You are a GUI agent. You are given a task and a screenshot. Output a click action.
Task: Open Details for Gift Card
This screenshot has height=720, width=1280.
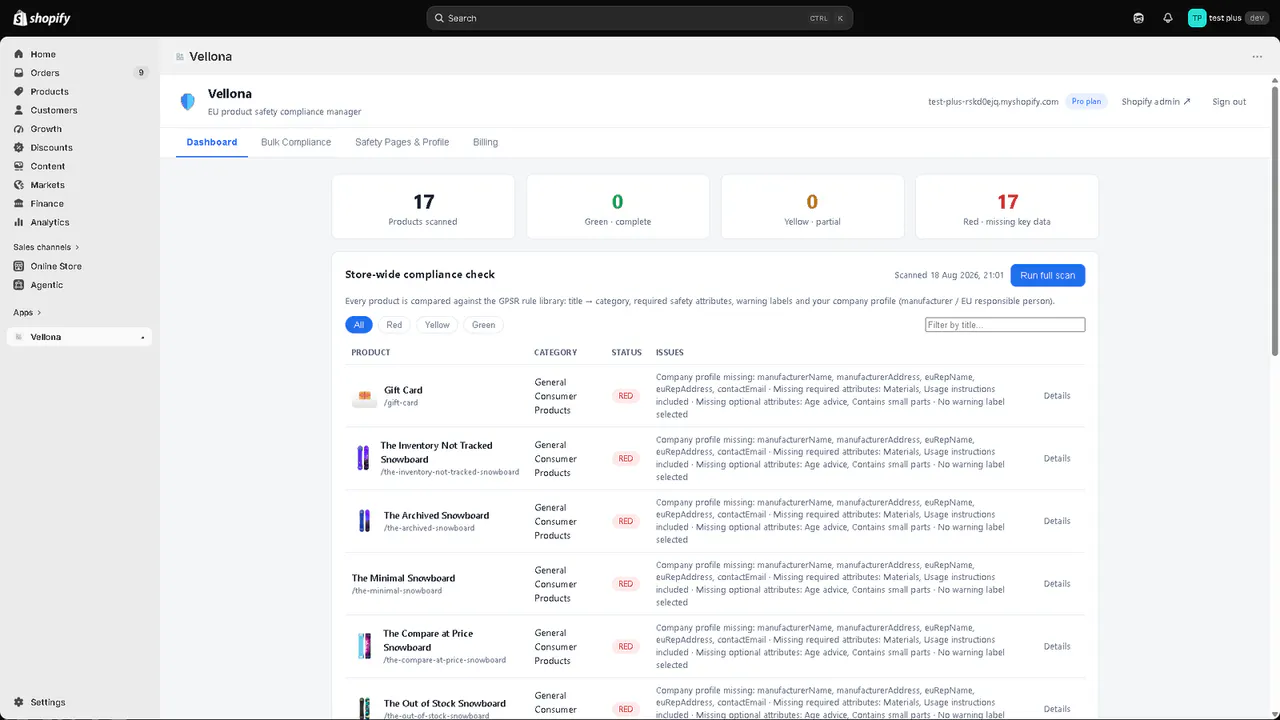click(x=1057, y=396)
